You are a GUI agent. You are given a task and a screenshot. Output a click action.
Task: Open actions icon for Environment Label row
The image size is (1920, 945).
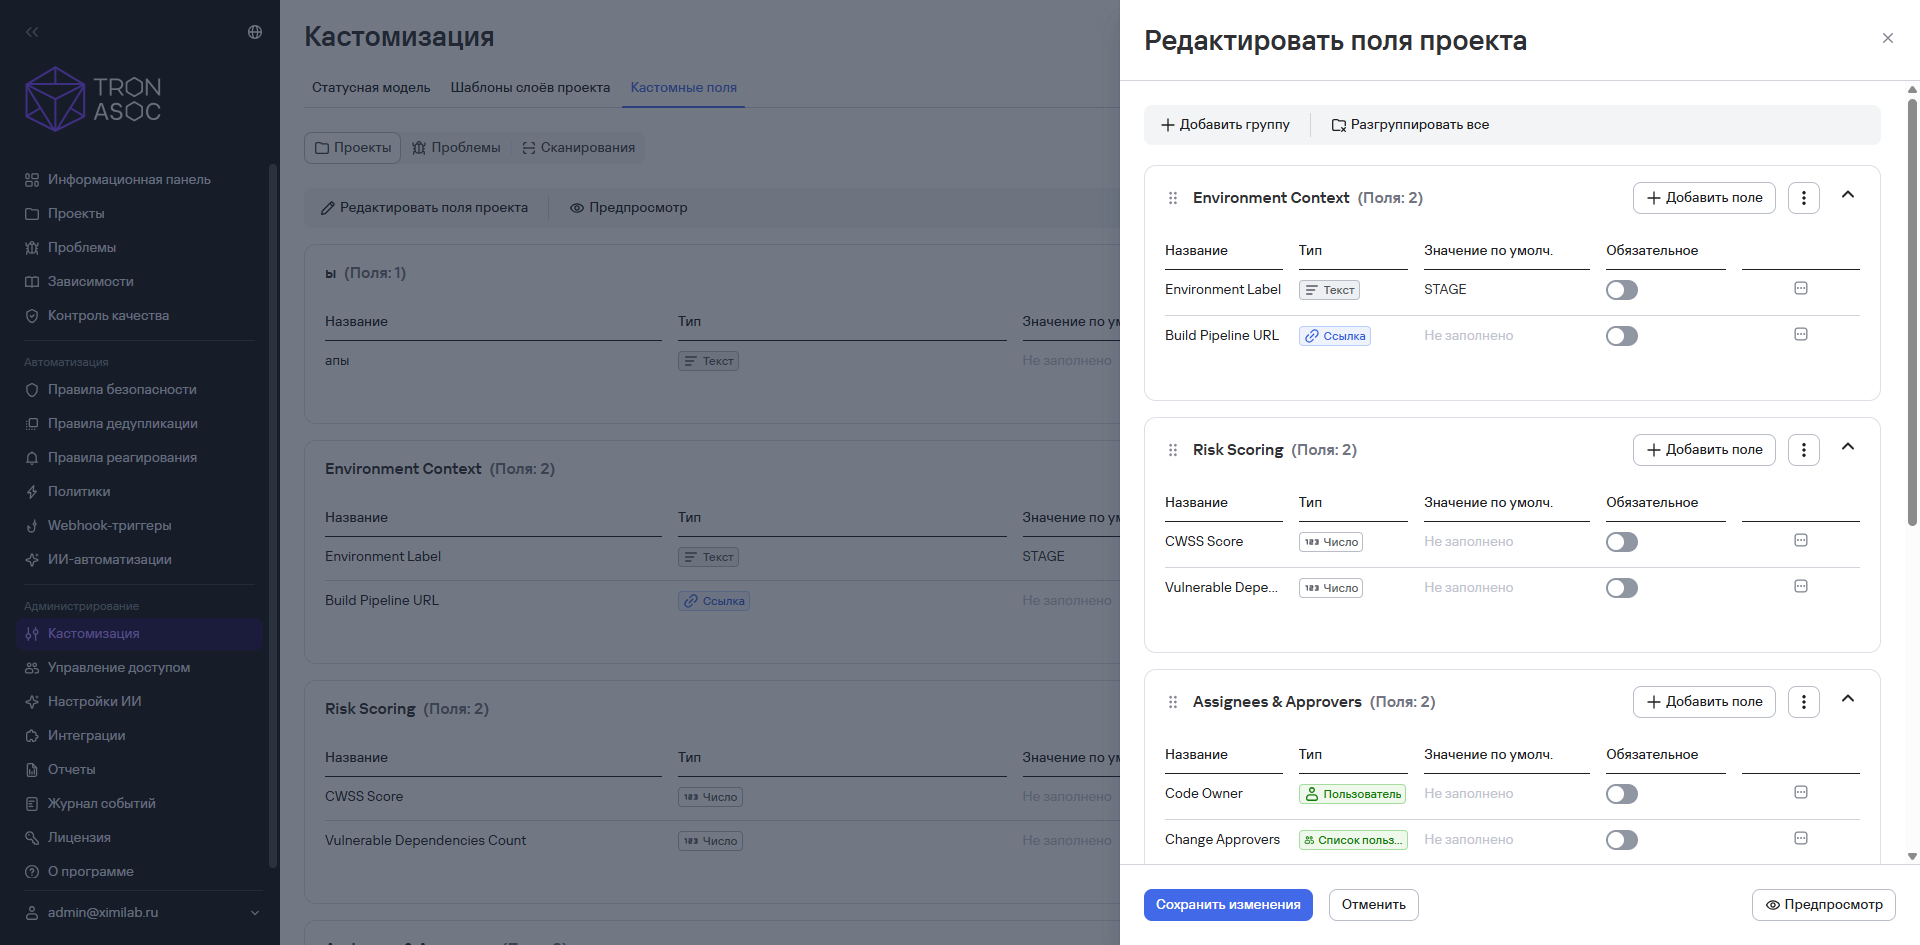tap(1801, 289)
